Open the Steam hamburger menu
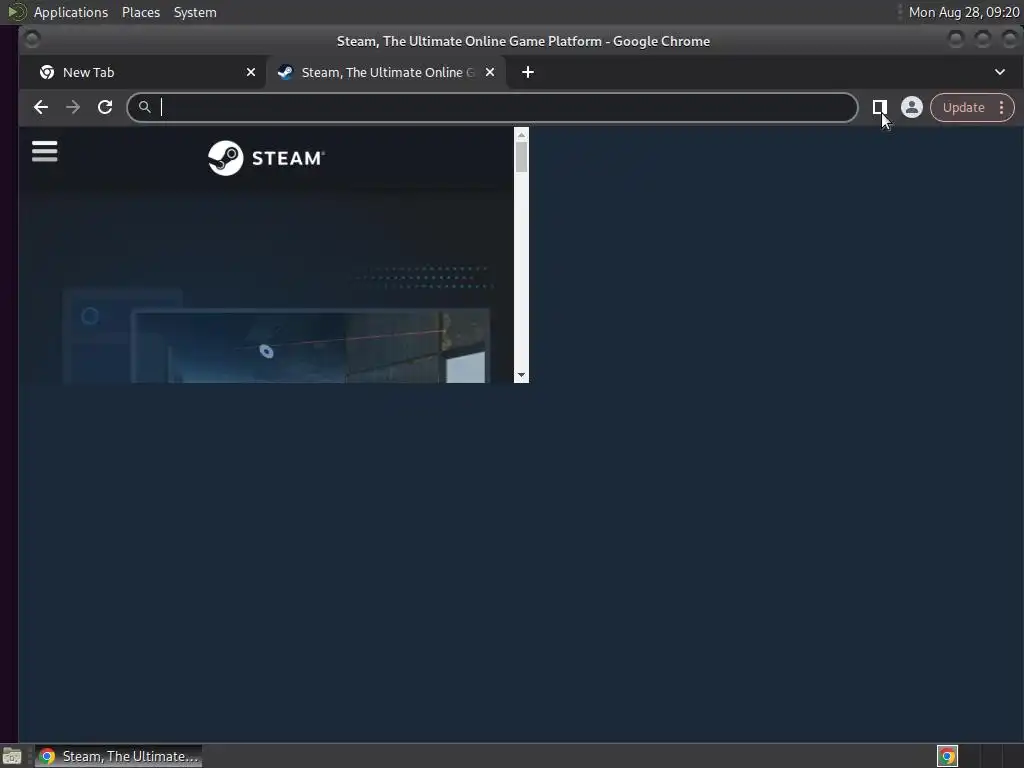This screenshot has width=1024, height=768. tap(44, 151)
